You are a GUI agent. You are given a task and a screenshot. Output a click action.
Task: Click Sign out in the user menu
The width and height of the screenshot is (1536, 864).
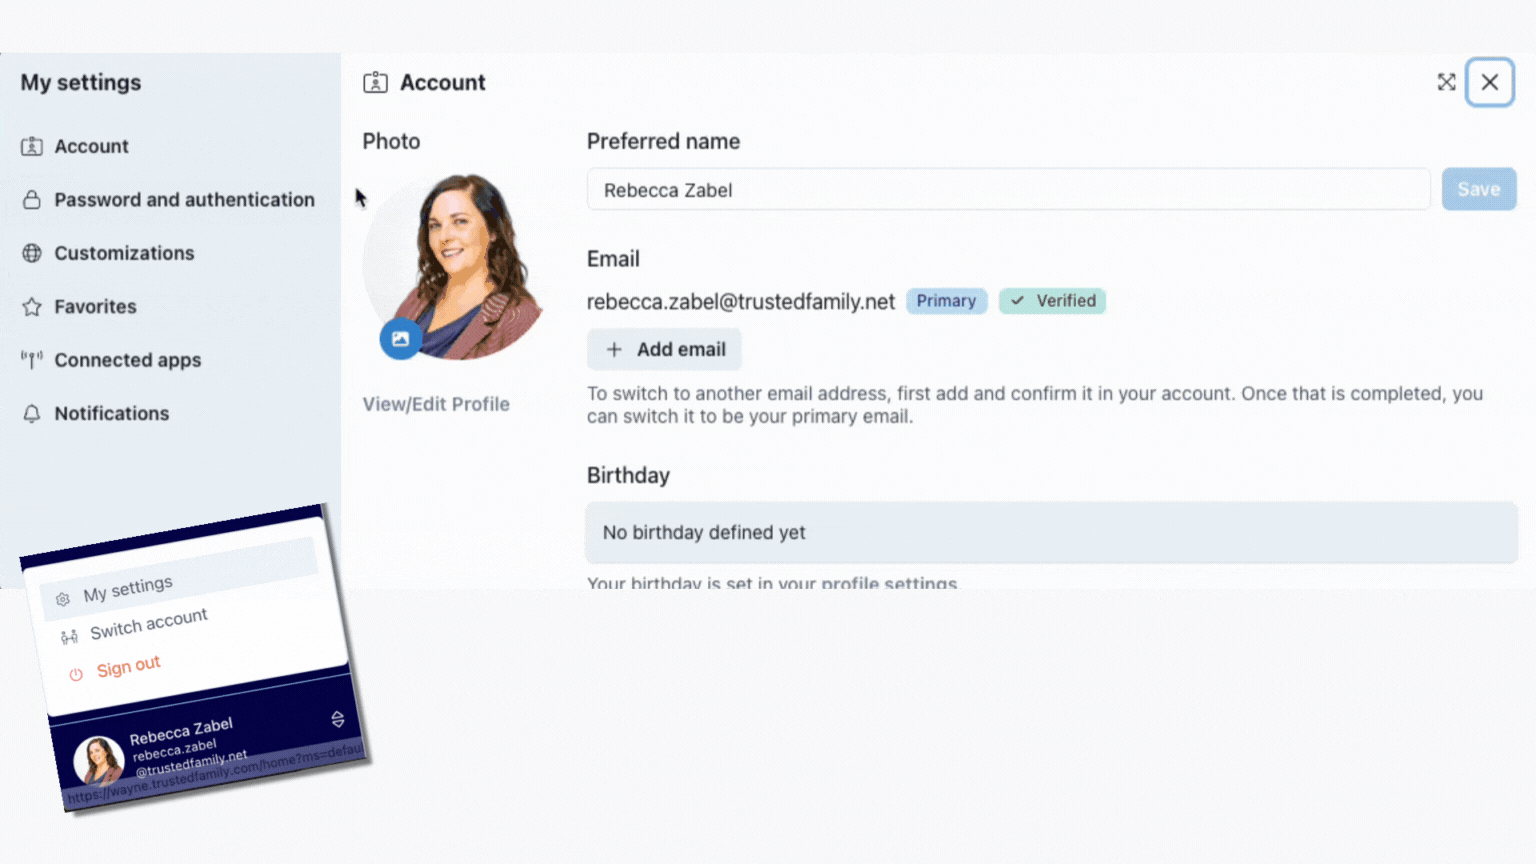(128, 667)
